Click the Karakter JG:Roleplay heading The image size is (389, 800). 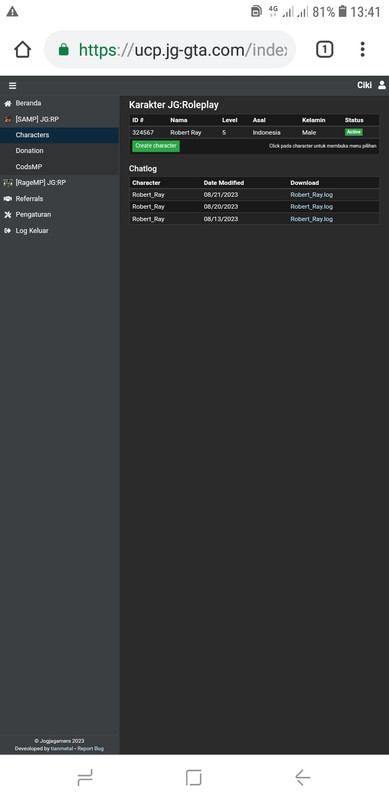[x=174, y=105]
